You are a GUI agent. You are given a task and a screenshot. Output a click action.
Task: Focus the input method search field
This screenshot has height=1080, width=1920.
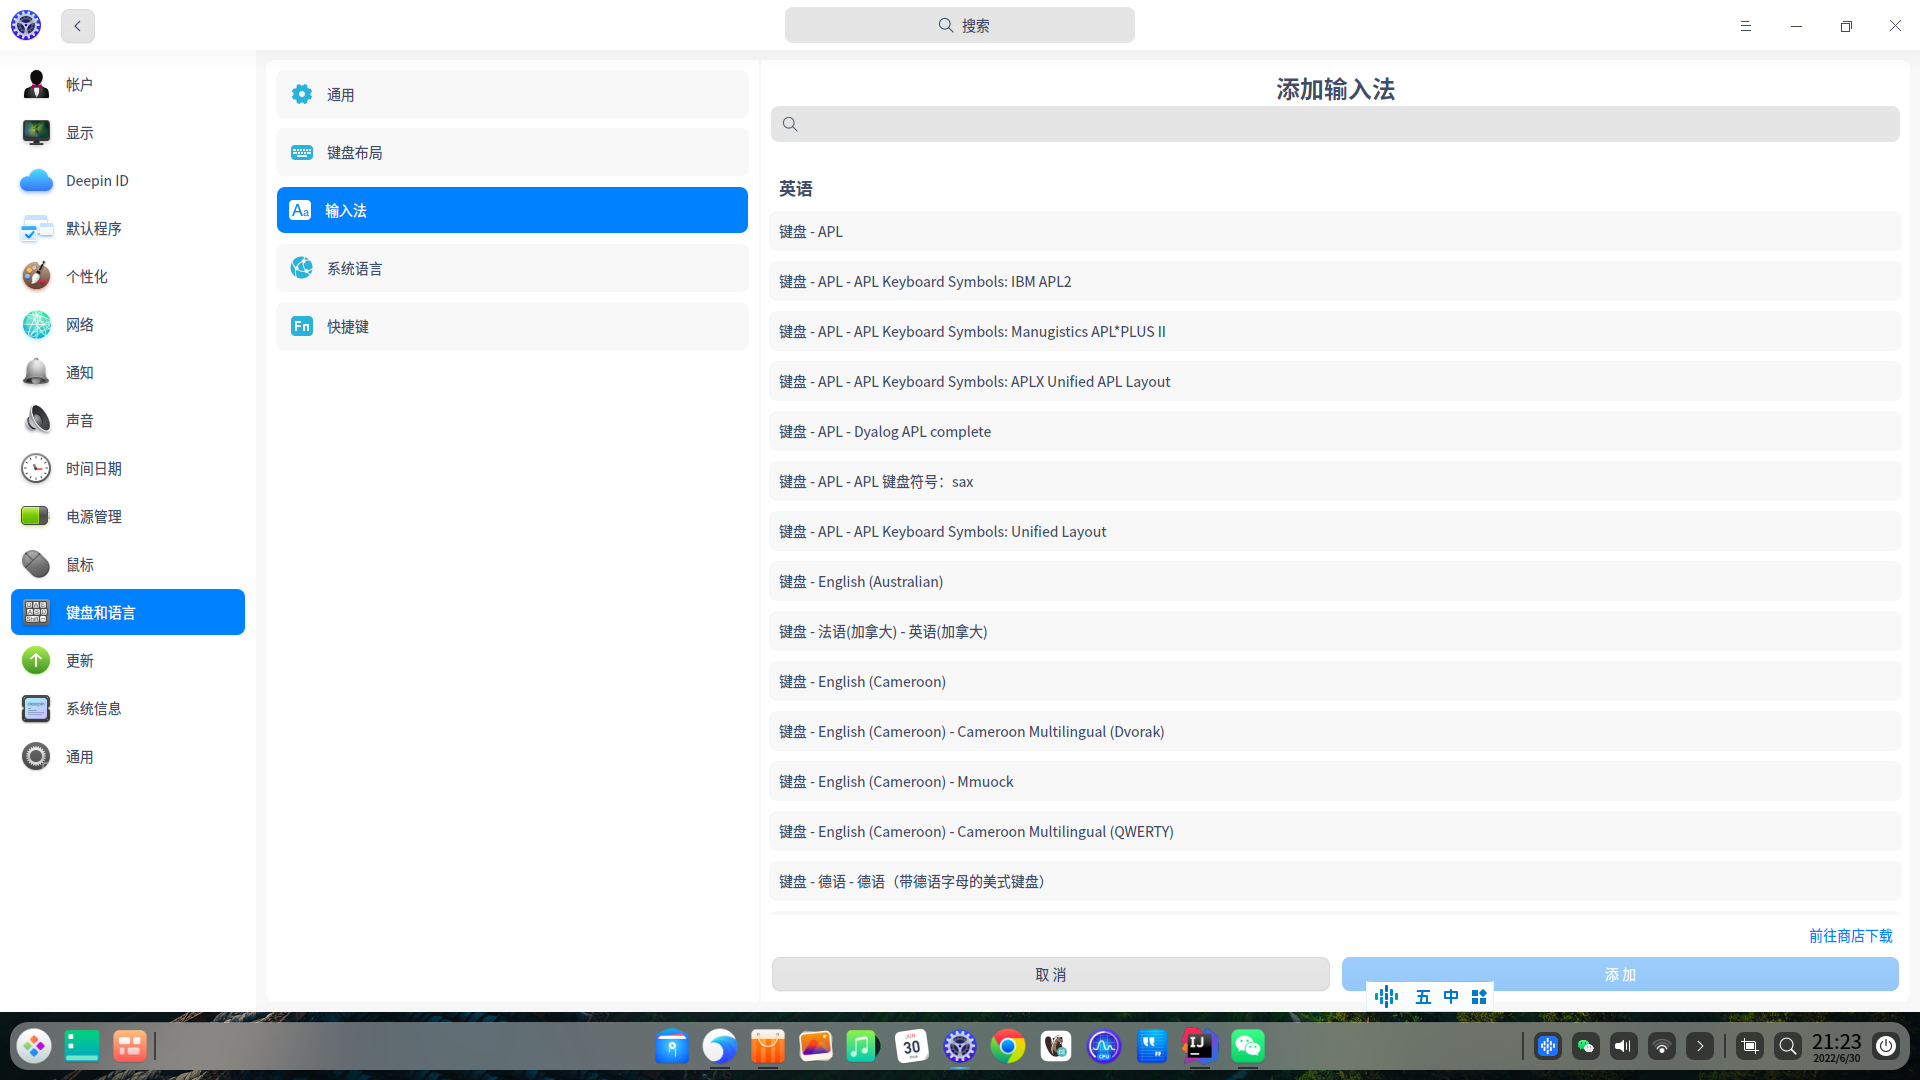[x=1335, y=125]
